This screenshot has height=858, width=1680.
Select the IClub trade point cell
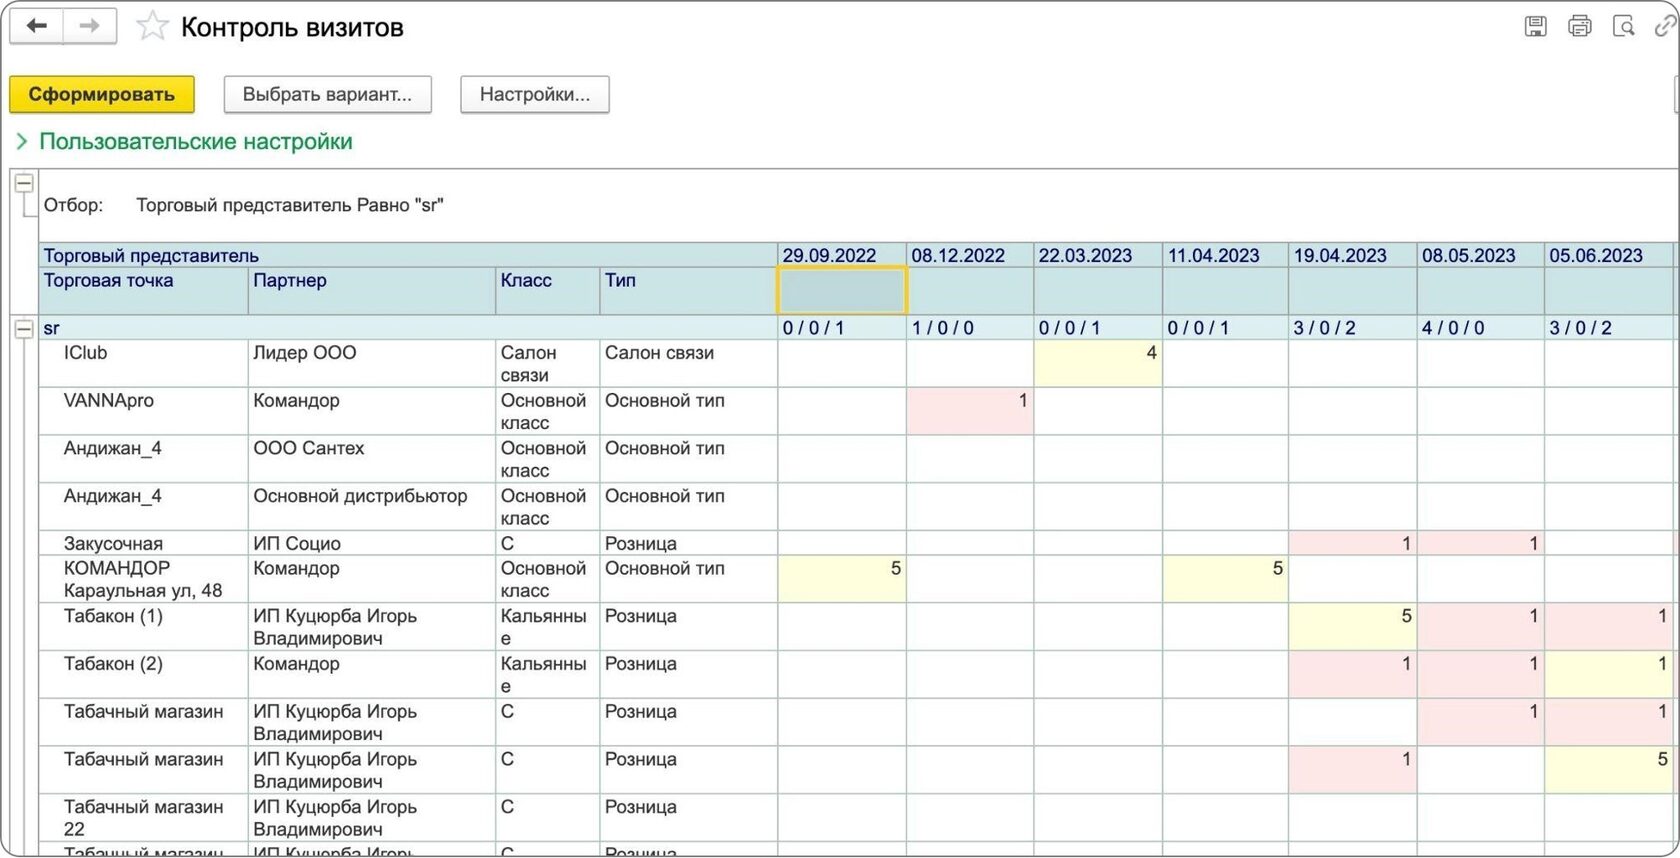(x=144, y=363)
